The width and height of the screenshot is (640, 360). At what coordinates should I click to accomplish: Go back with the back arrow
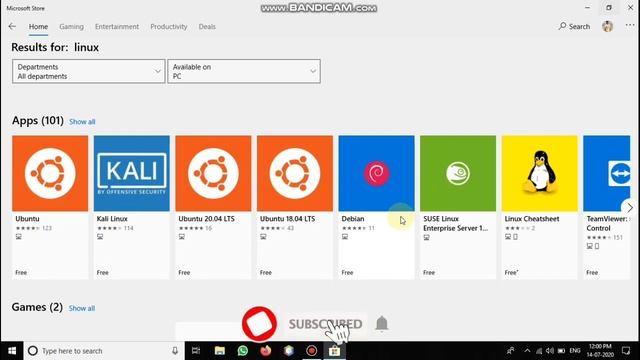tap(12, 27)
